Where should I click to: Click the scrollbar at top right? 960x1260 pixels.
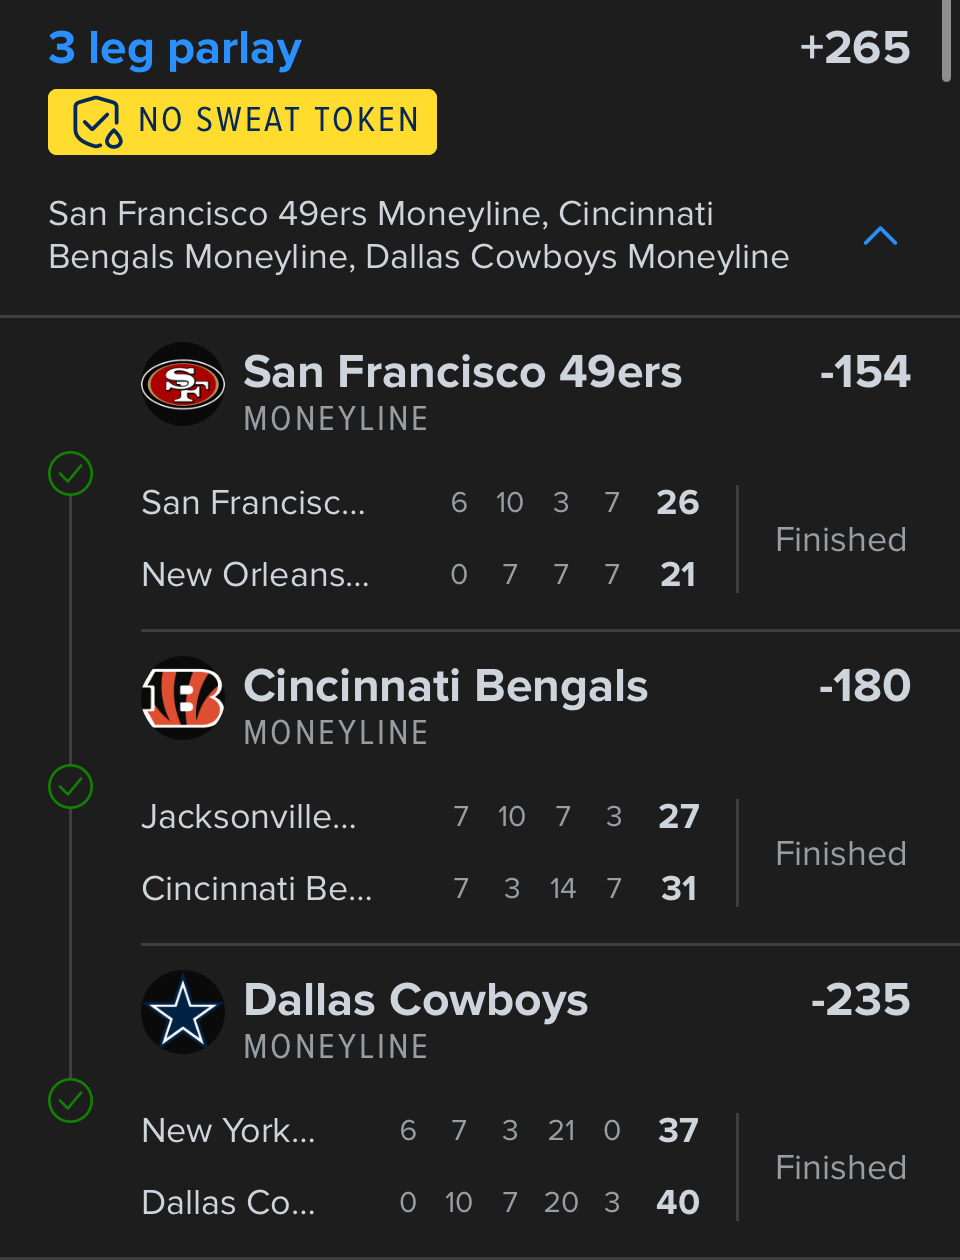tap(946, 40)
